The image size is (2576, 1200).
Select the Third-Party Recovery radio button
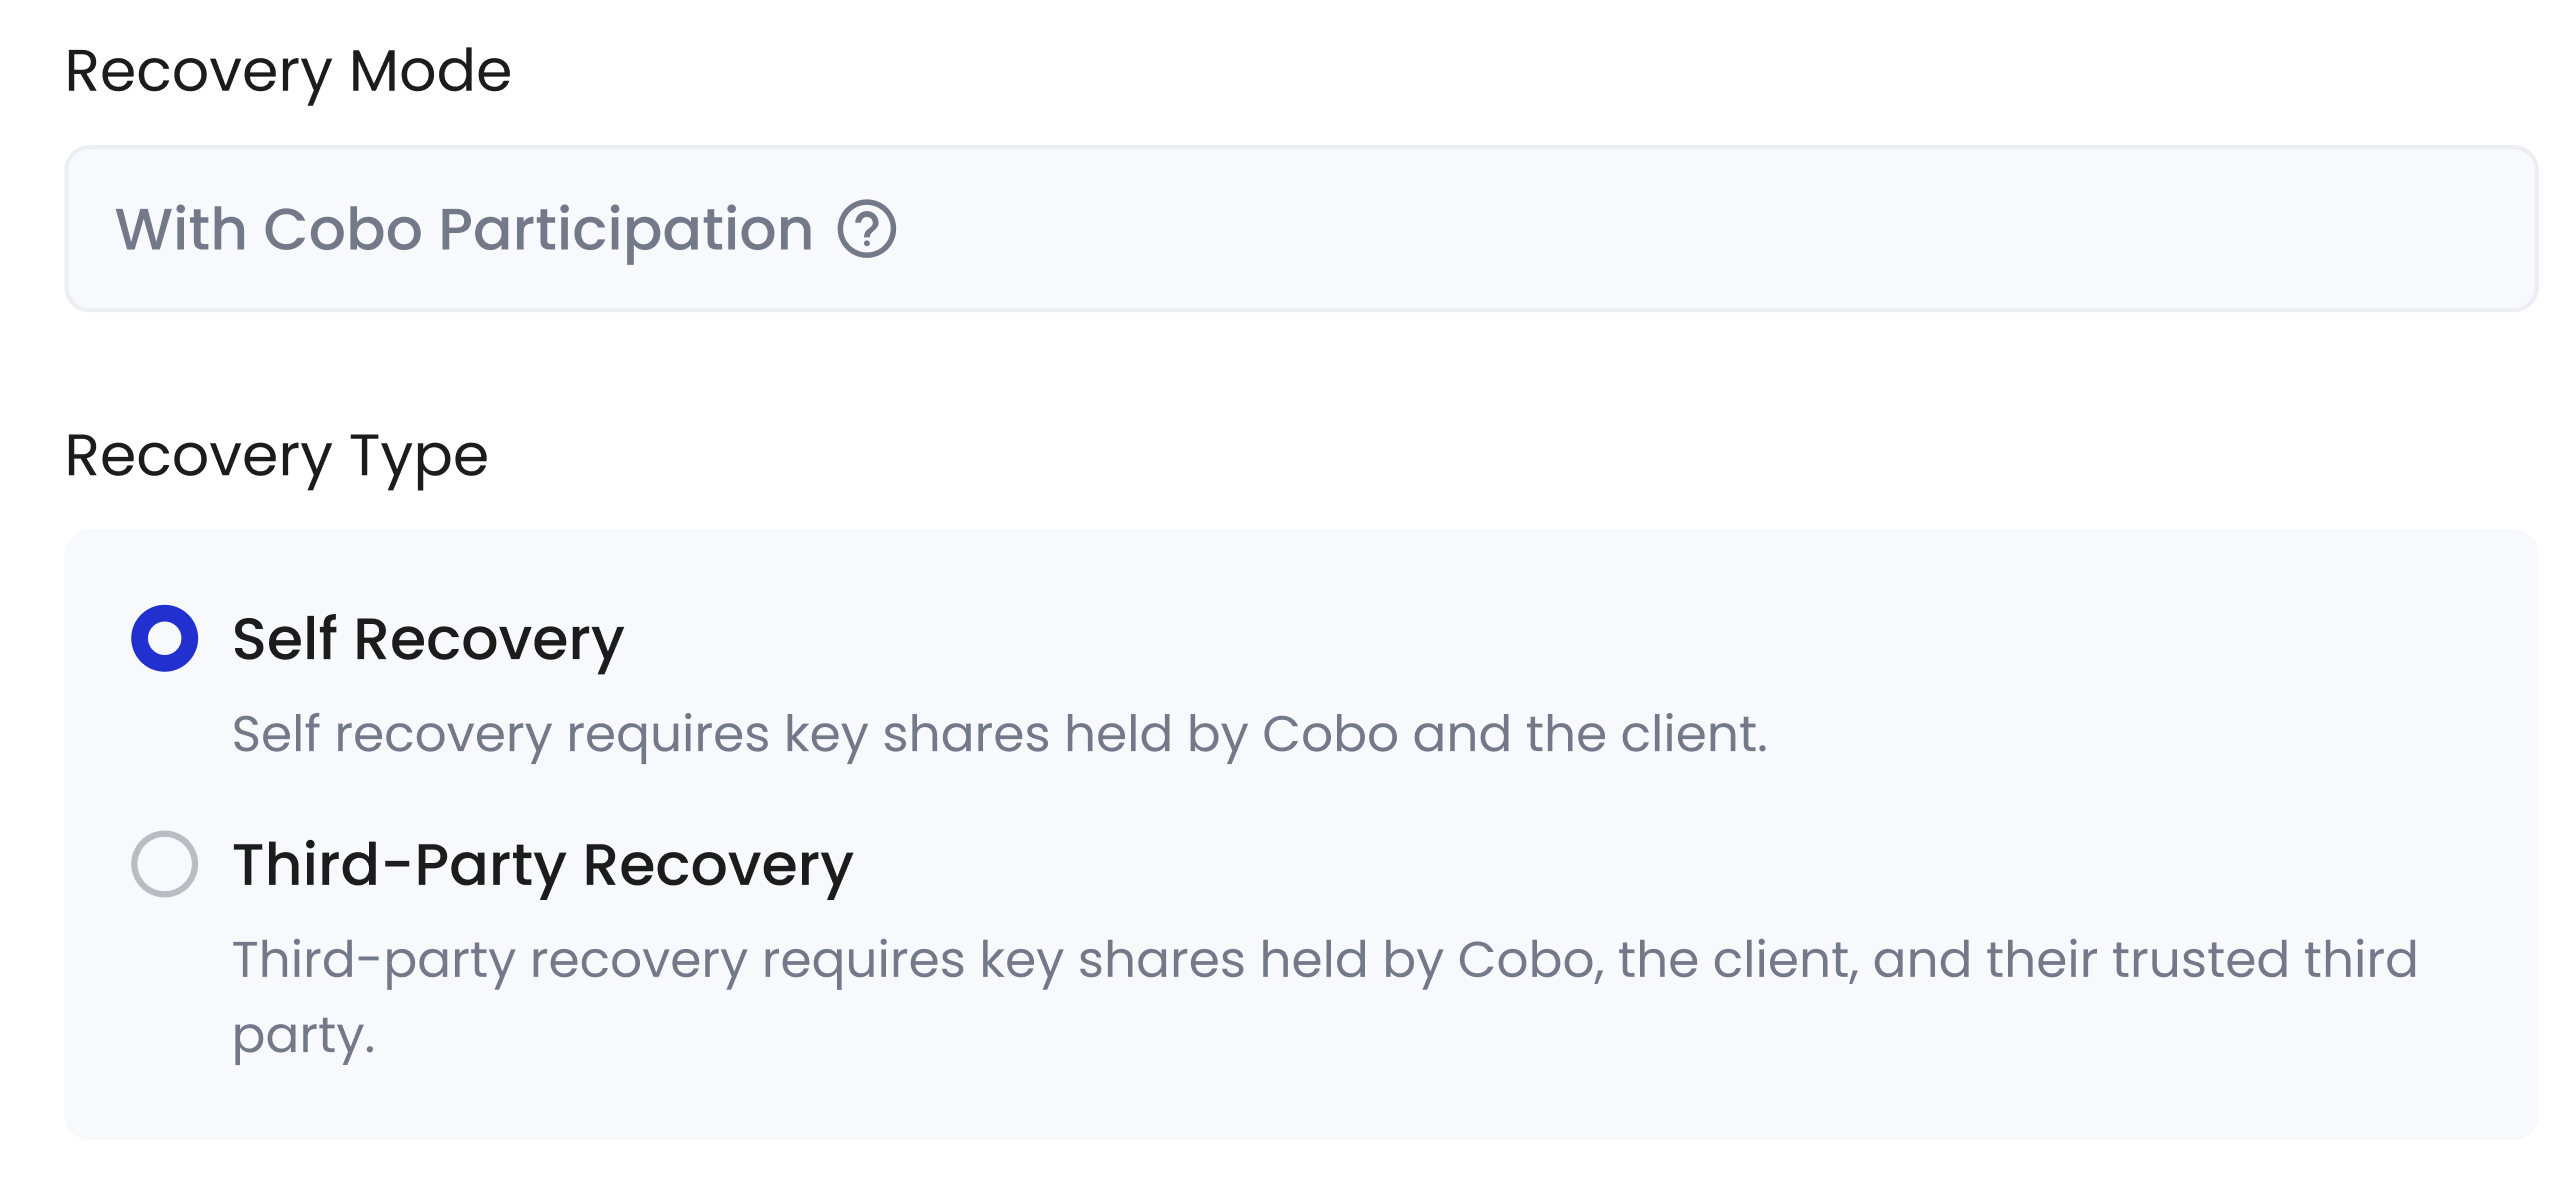coord(165,864)
